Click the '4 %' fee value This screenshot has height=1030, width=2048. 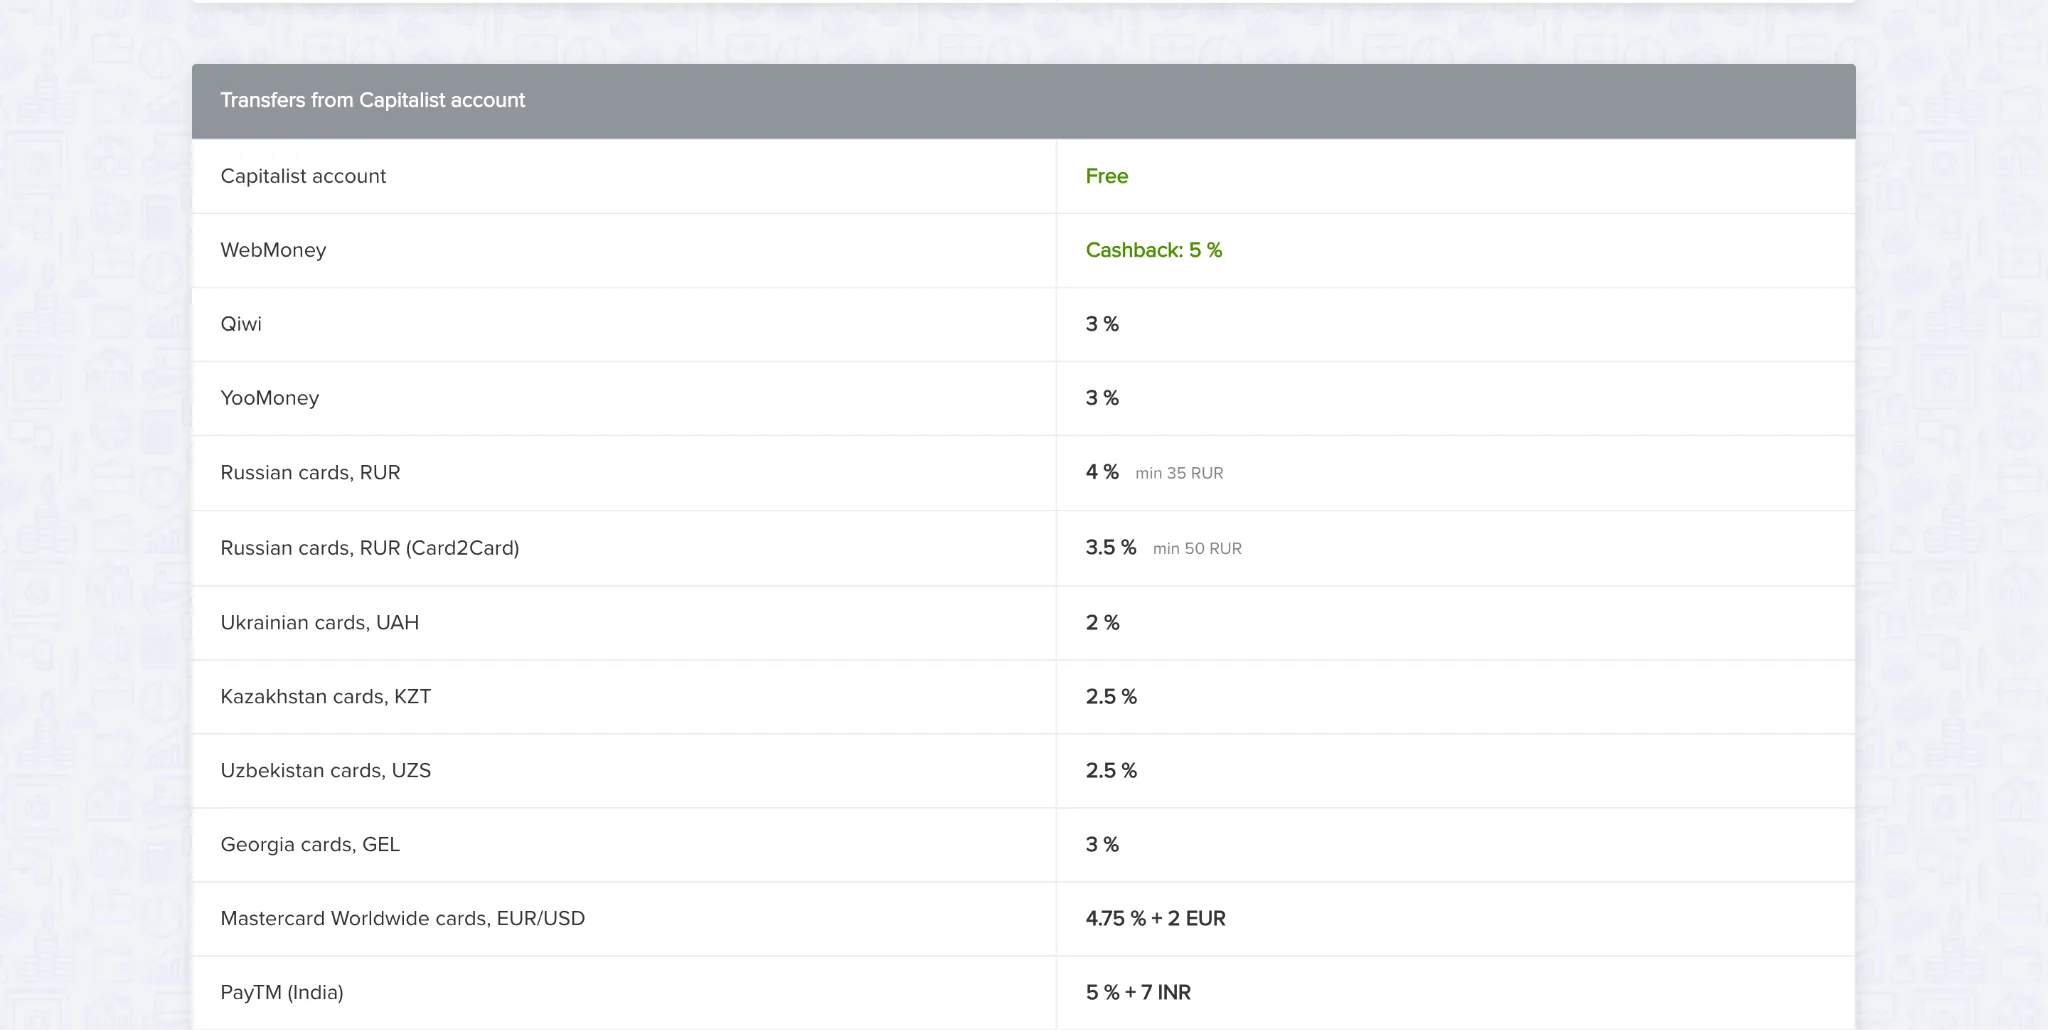pyautogui.click(x=1102, y=472)
